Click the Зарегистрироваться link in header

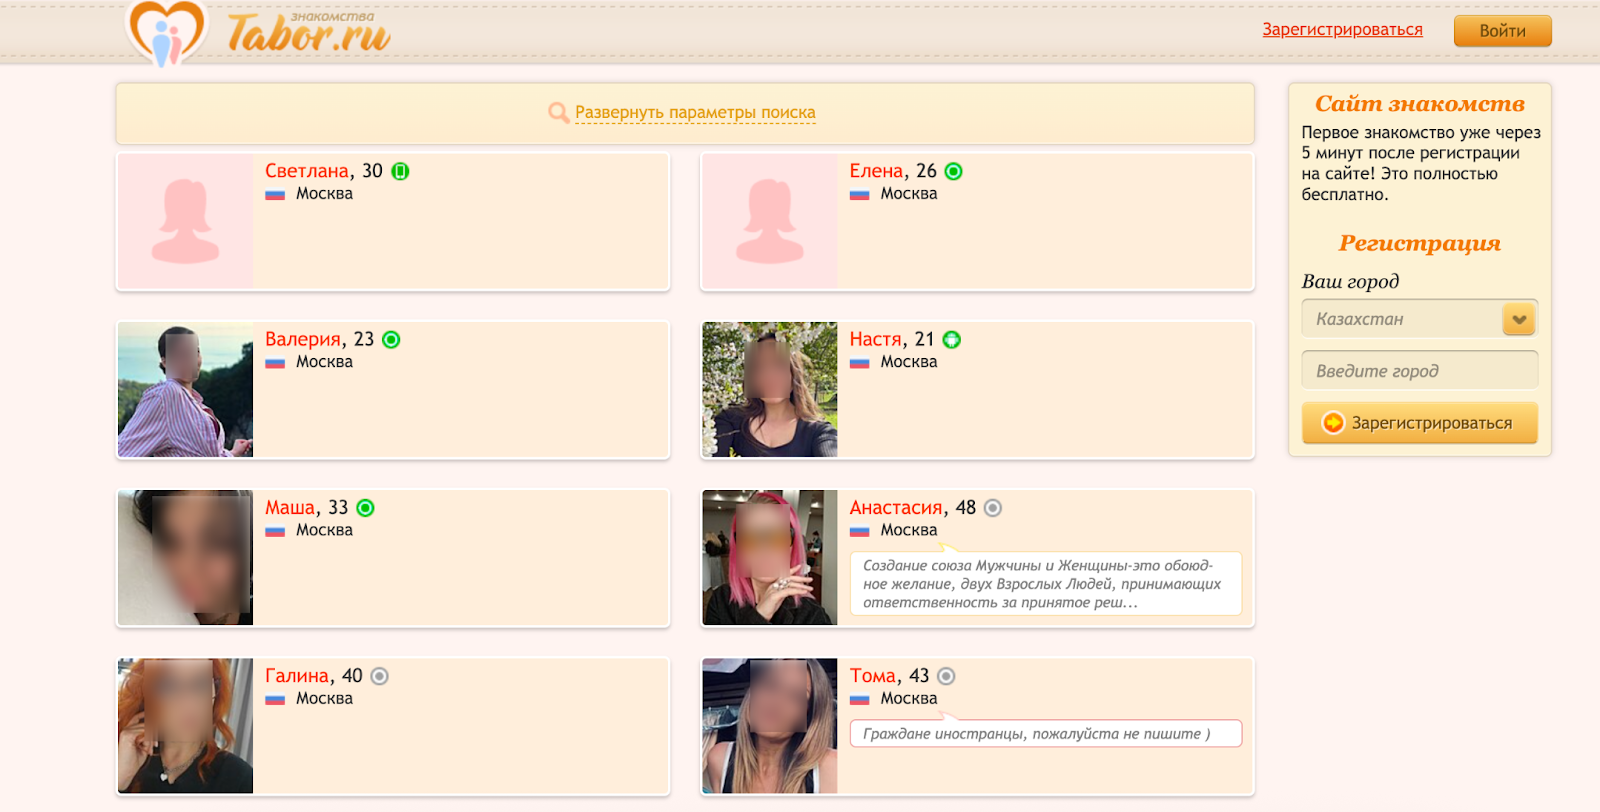click(1342, 30)
